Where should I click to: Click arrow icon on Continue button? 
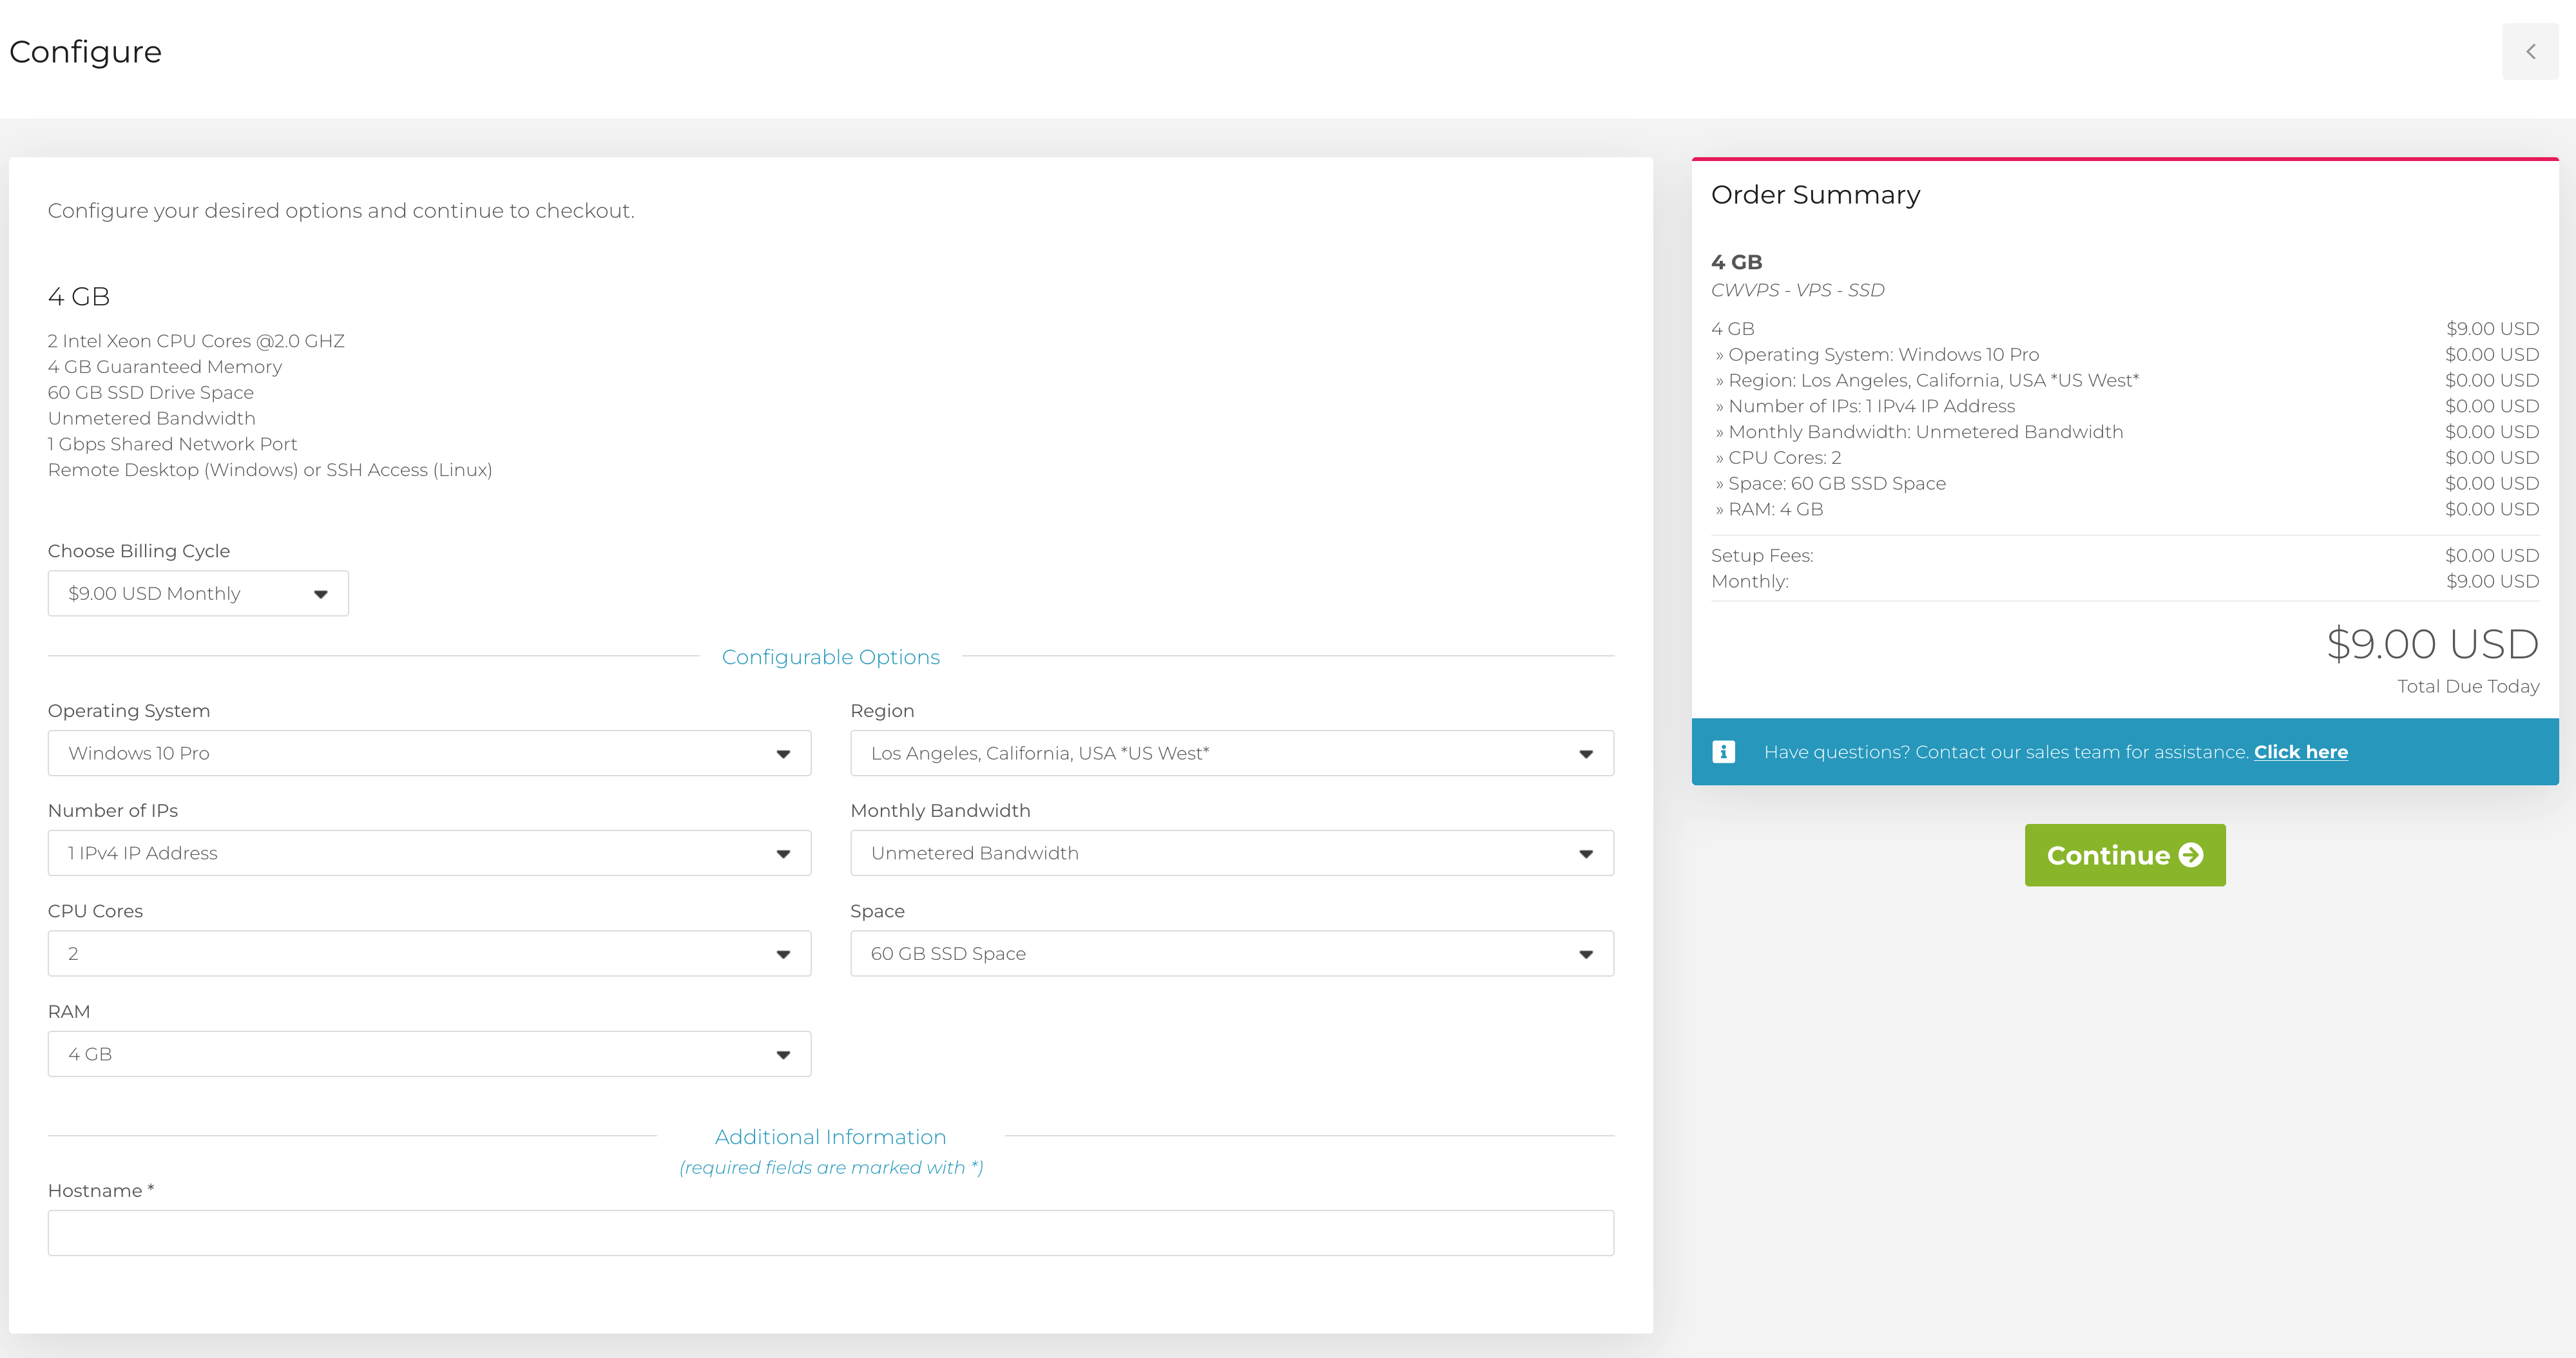[2191, 855]
